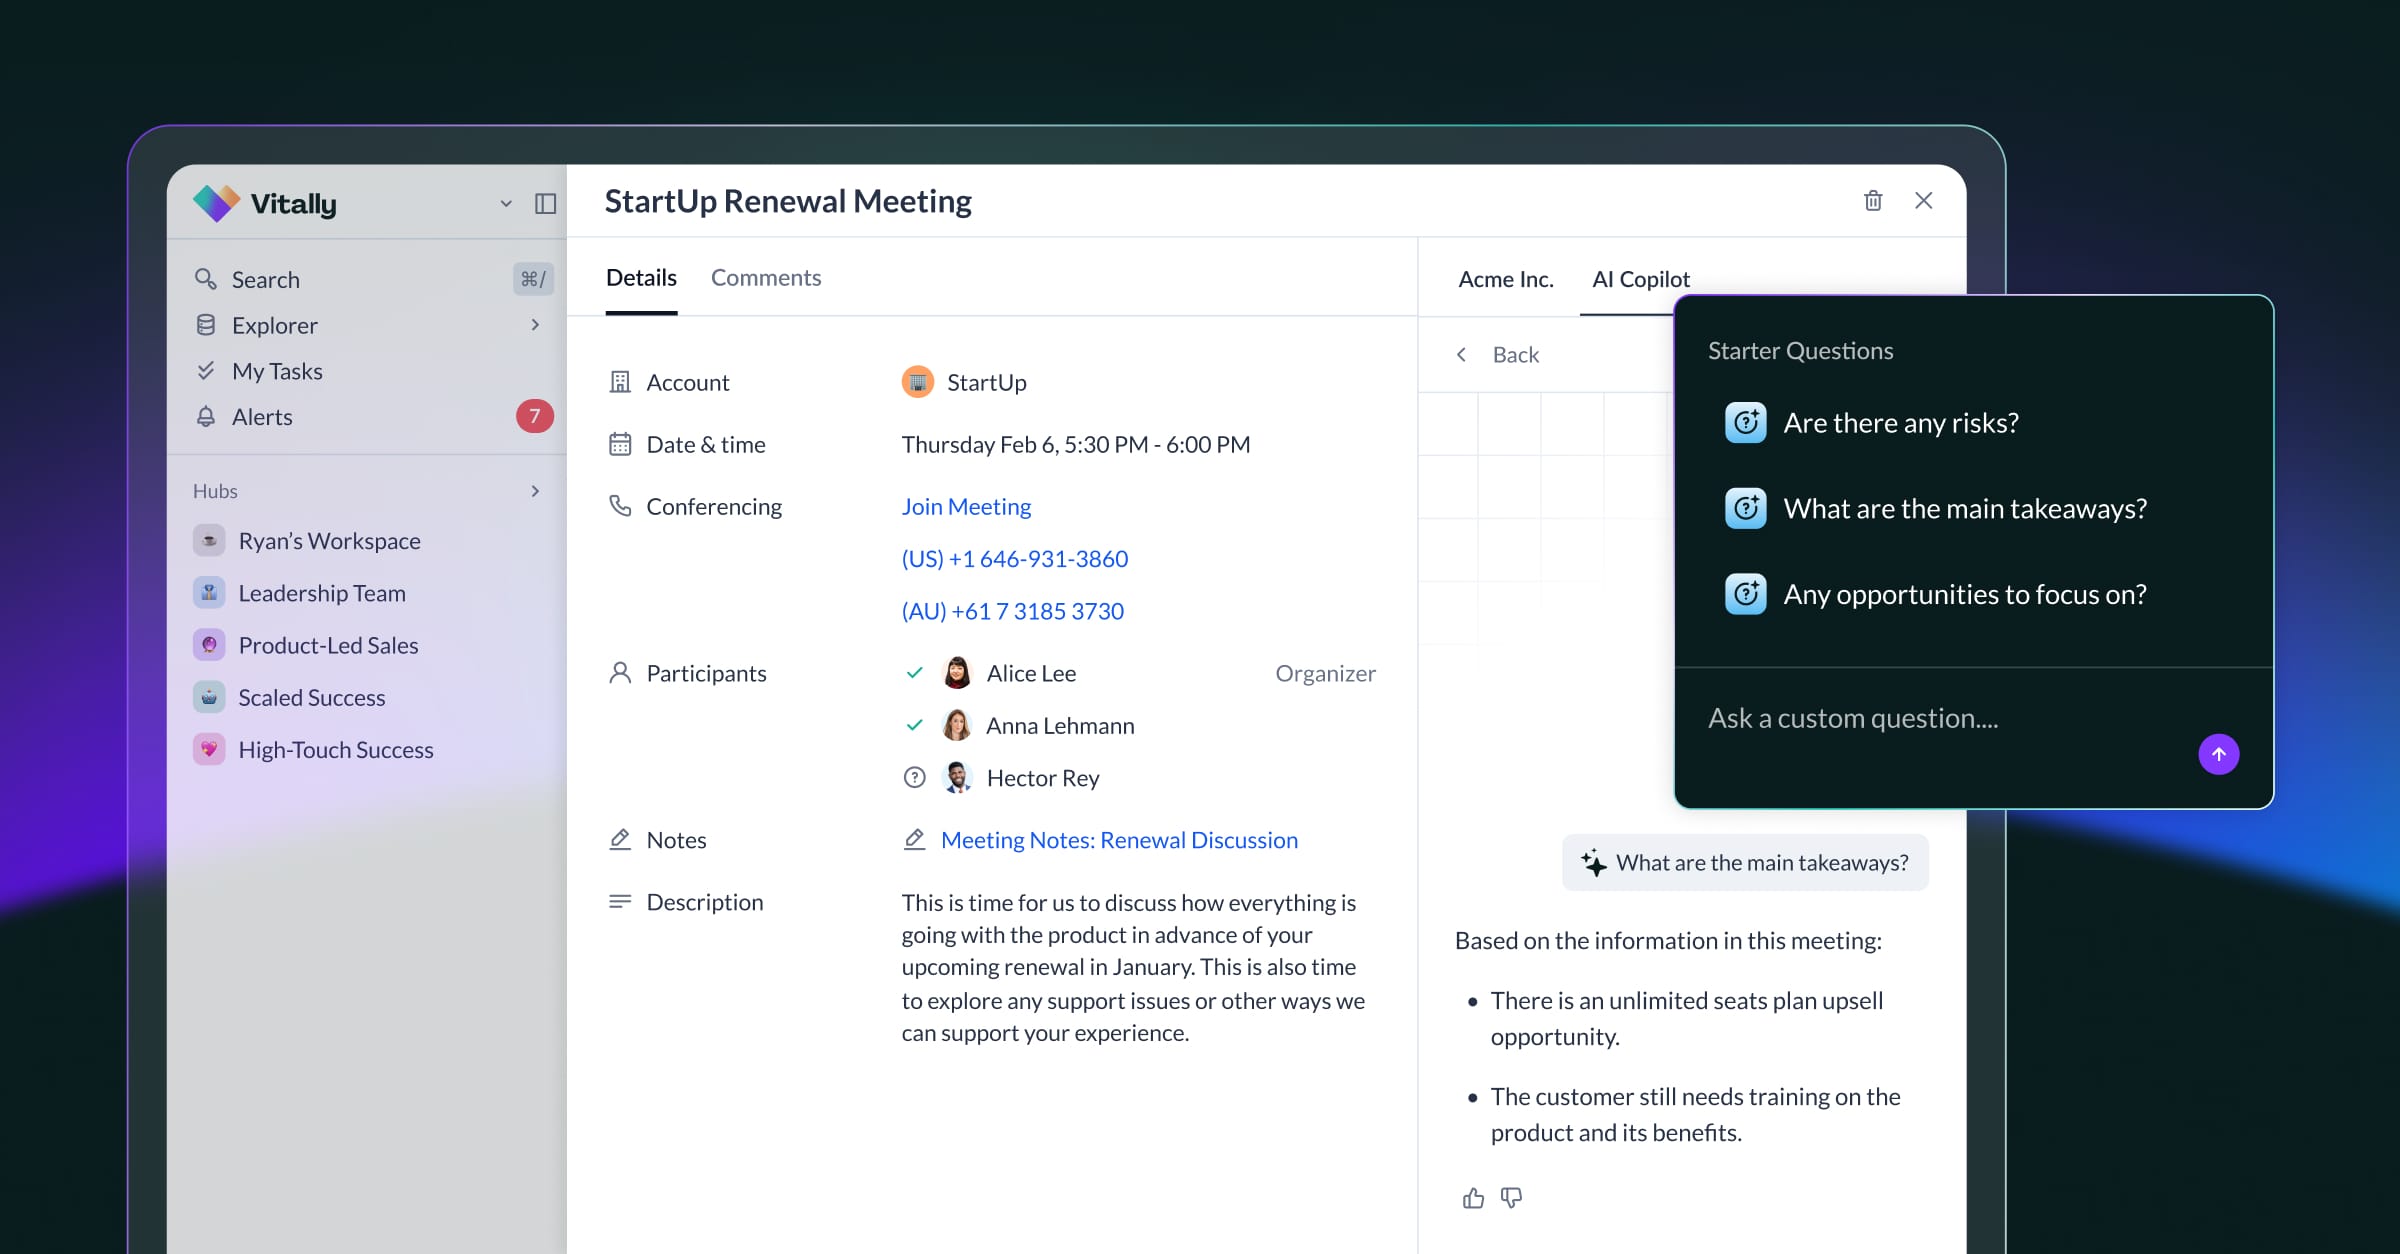Open Meeting Notes: Renewal Discussion link

tap(1118, 840)
